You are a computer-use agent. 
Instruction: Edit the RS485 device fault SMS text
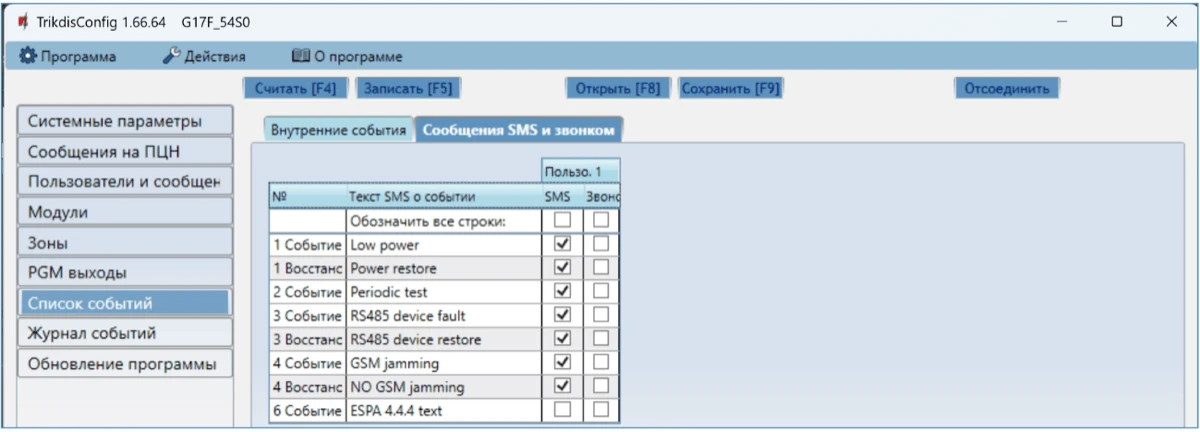pyautogui.click(x=442, y=315)
